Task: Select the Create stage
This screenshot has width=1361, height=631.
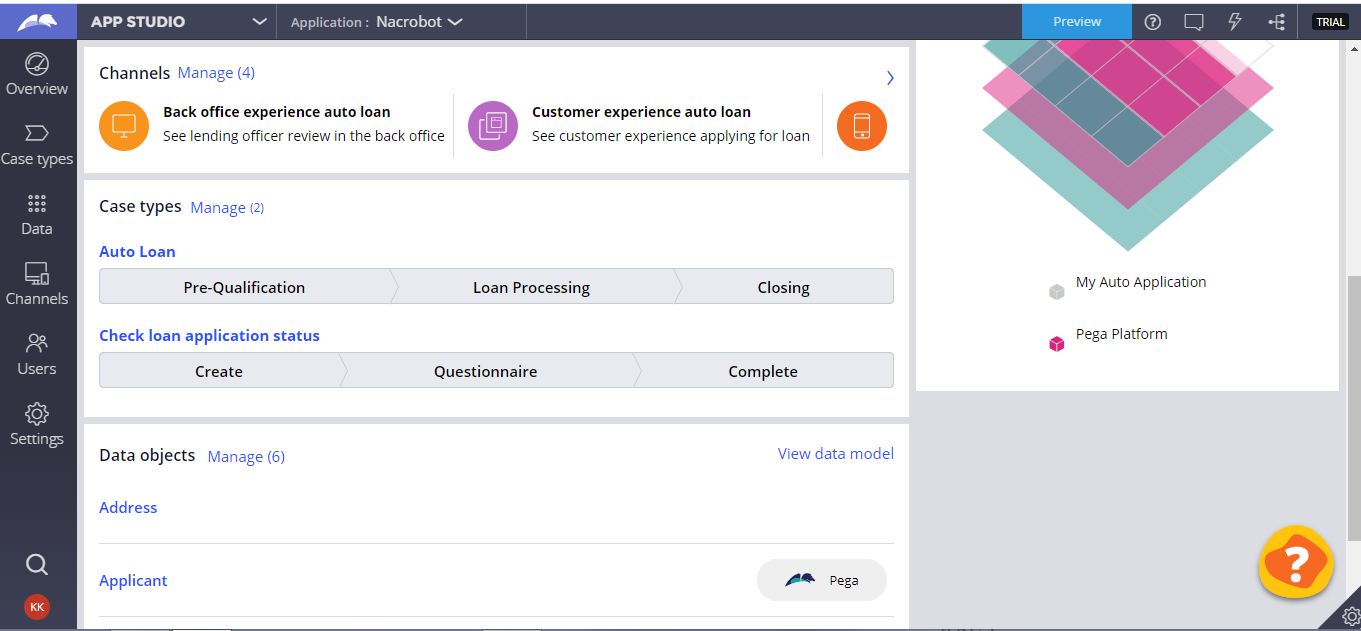Action: click(219, 371)
